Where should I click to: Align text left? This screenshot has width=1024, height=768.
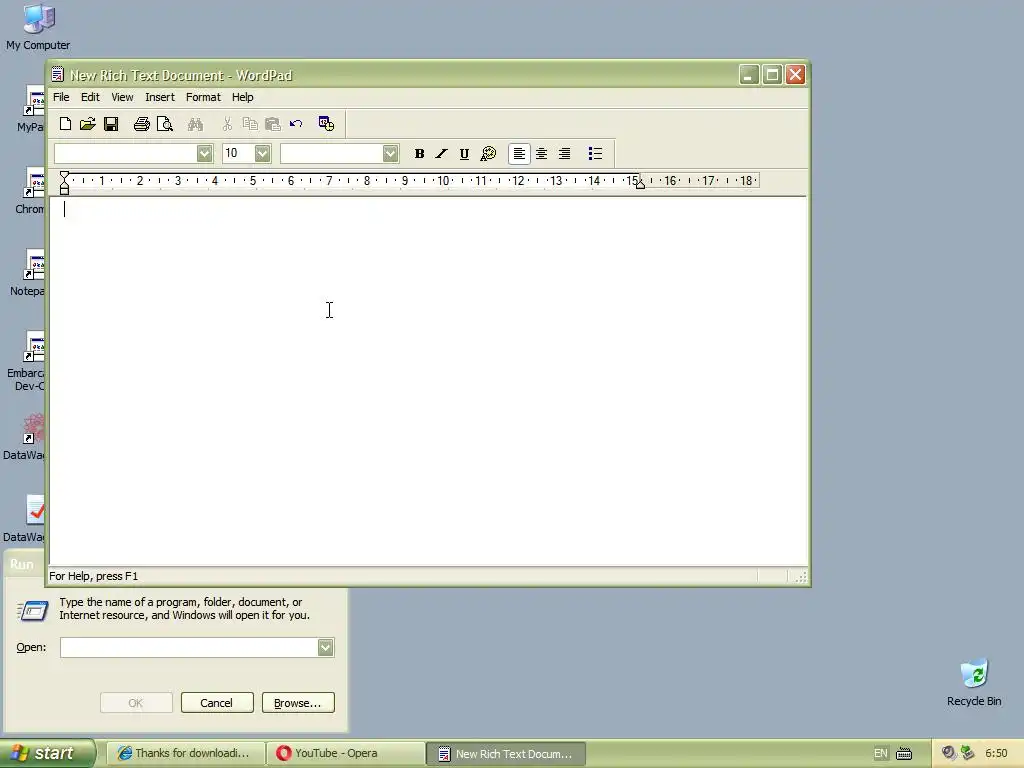519,153
